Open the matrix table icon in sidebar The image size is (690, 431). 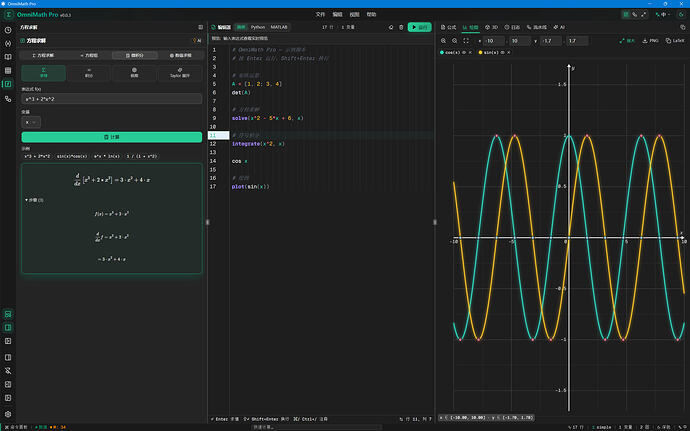click(8, 70)
